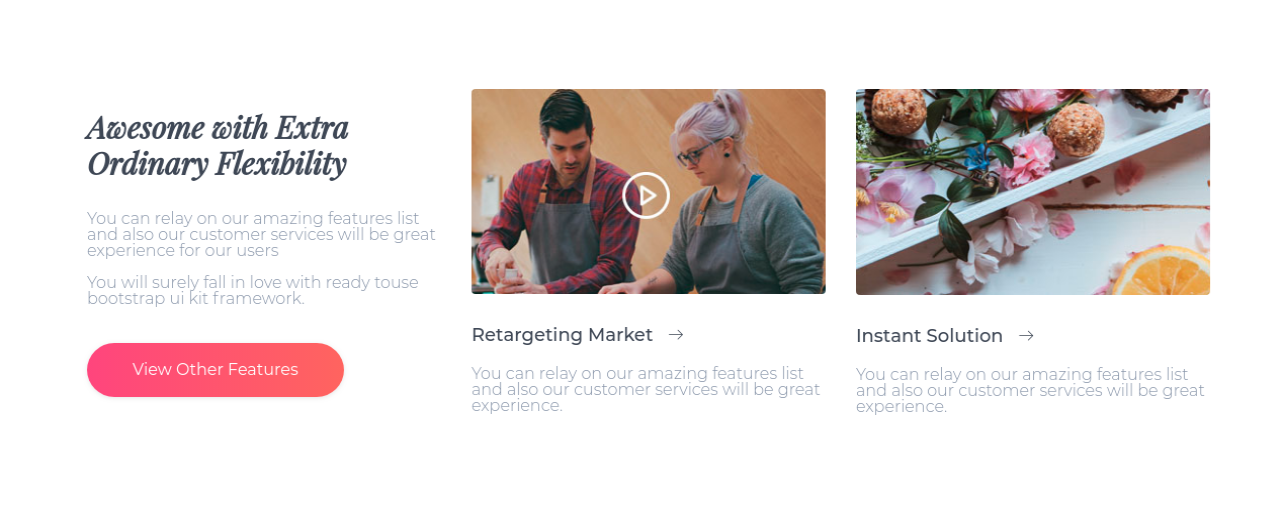
Task: Click the View Other Features button
Action: (215, 370)
